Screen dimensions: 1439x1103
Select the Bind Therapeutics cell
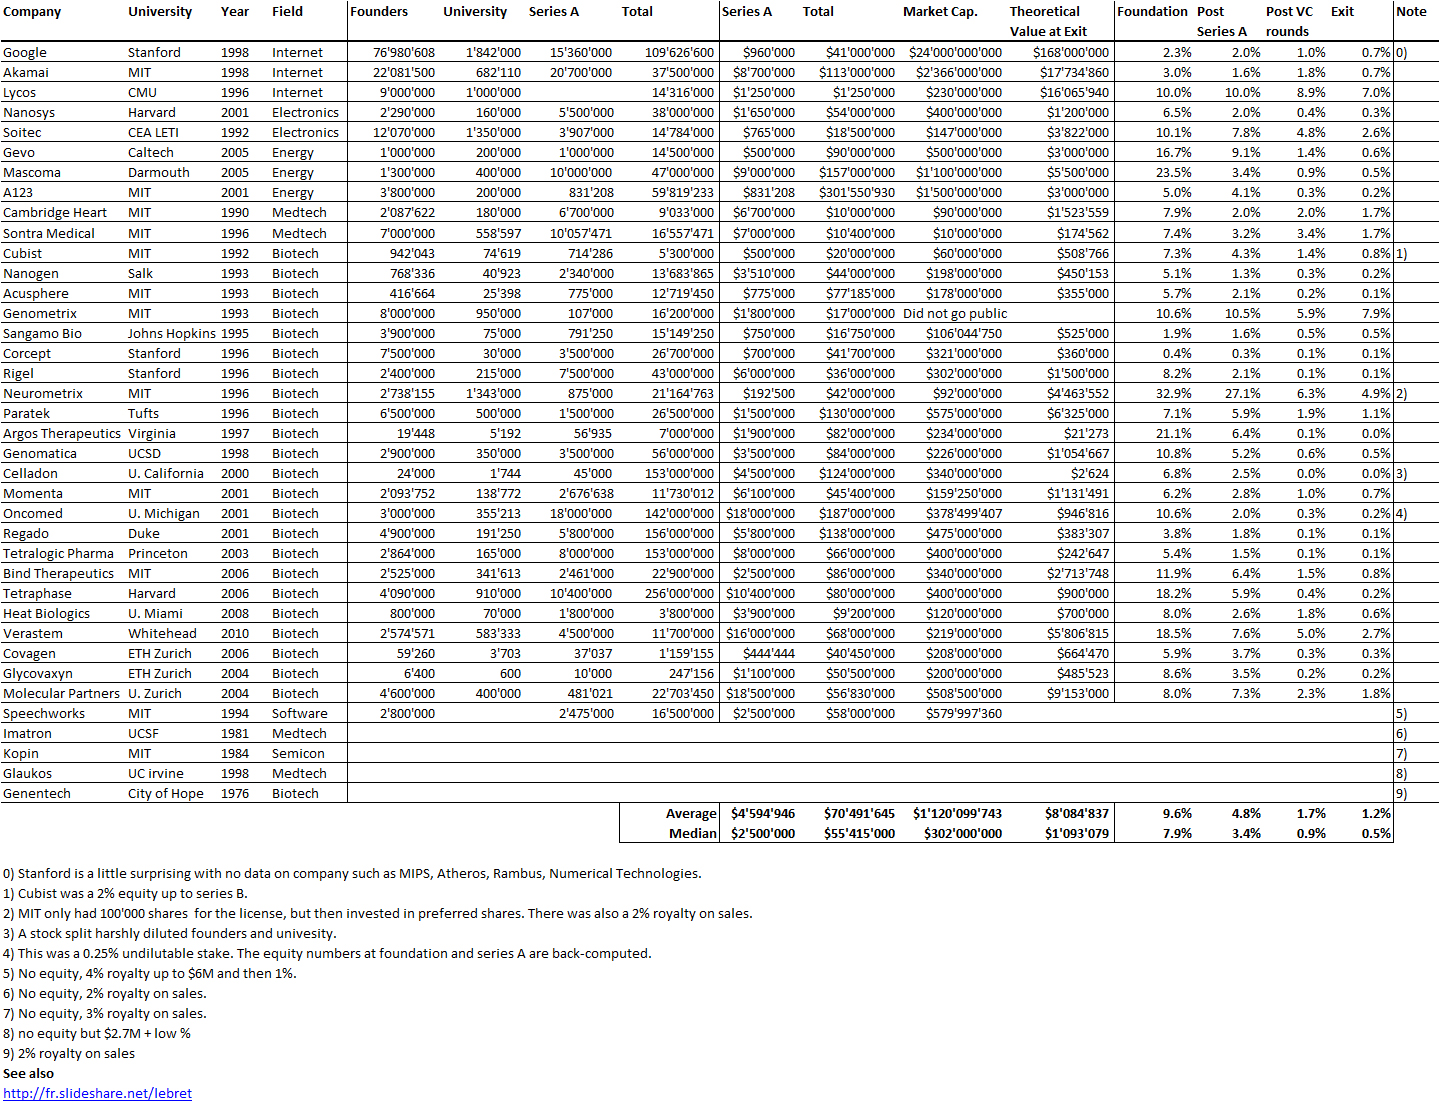click(x=59, y=573)
